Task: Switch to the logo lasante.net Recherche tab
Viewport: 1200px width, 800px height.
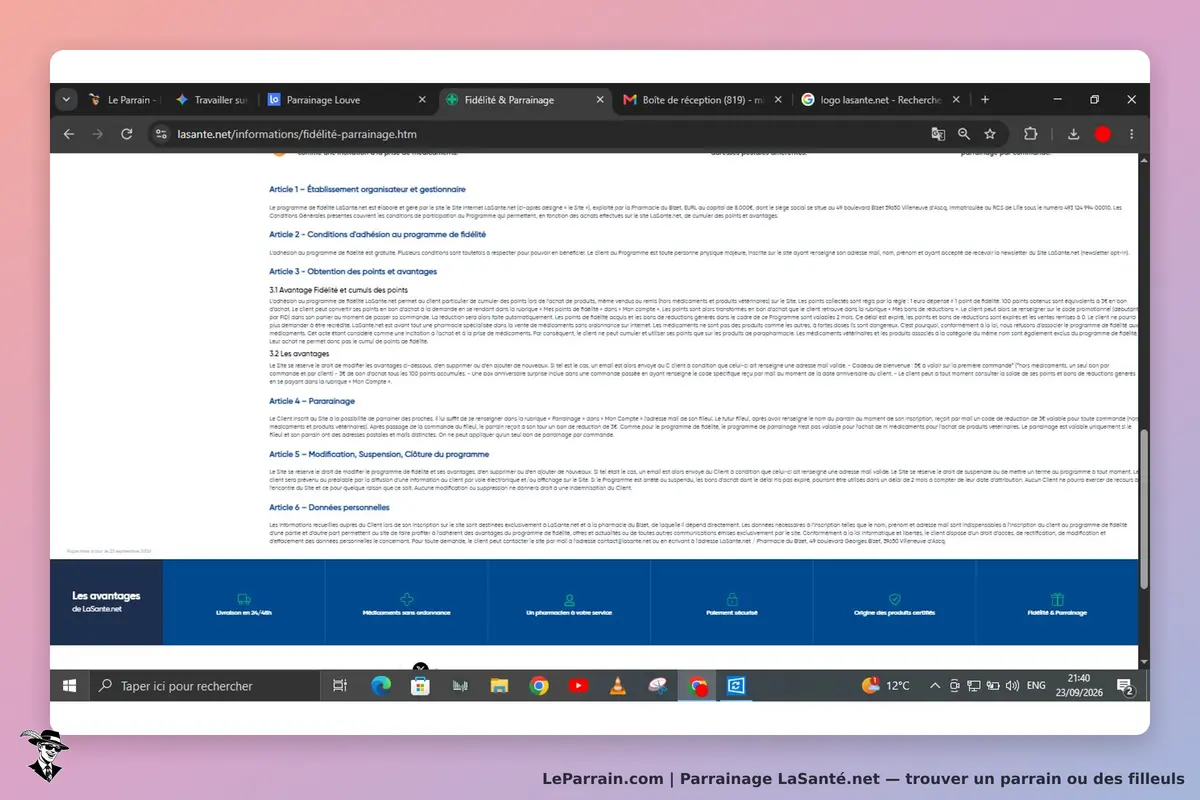Action: coord(881,100)
